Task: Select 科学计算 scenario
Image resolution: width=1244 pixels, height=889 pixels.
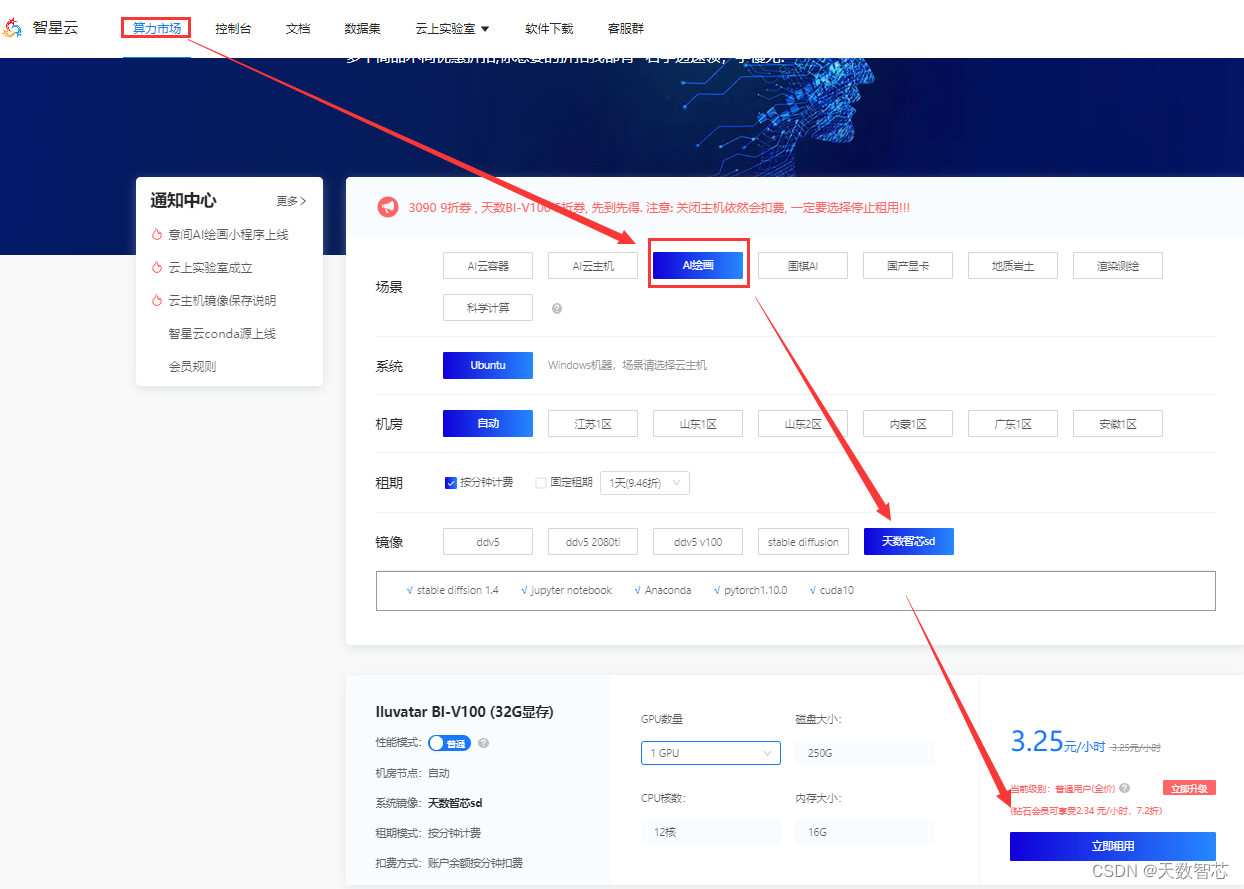Action: 488,308
